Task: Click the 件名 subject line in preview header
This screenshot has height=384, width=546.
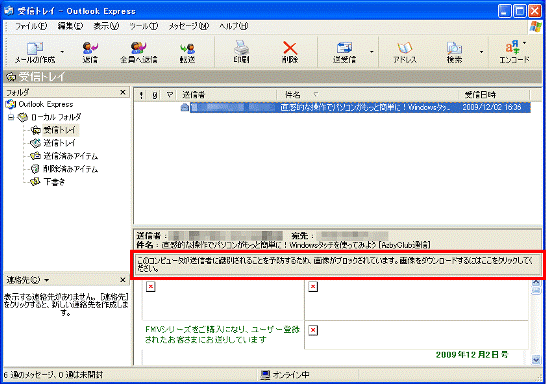Action: 283,245
